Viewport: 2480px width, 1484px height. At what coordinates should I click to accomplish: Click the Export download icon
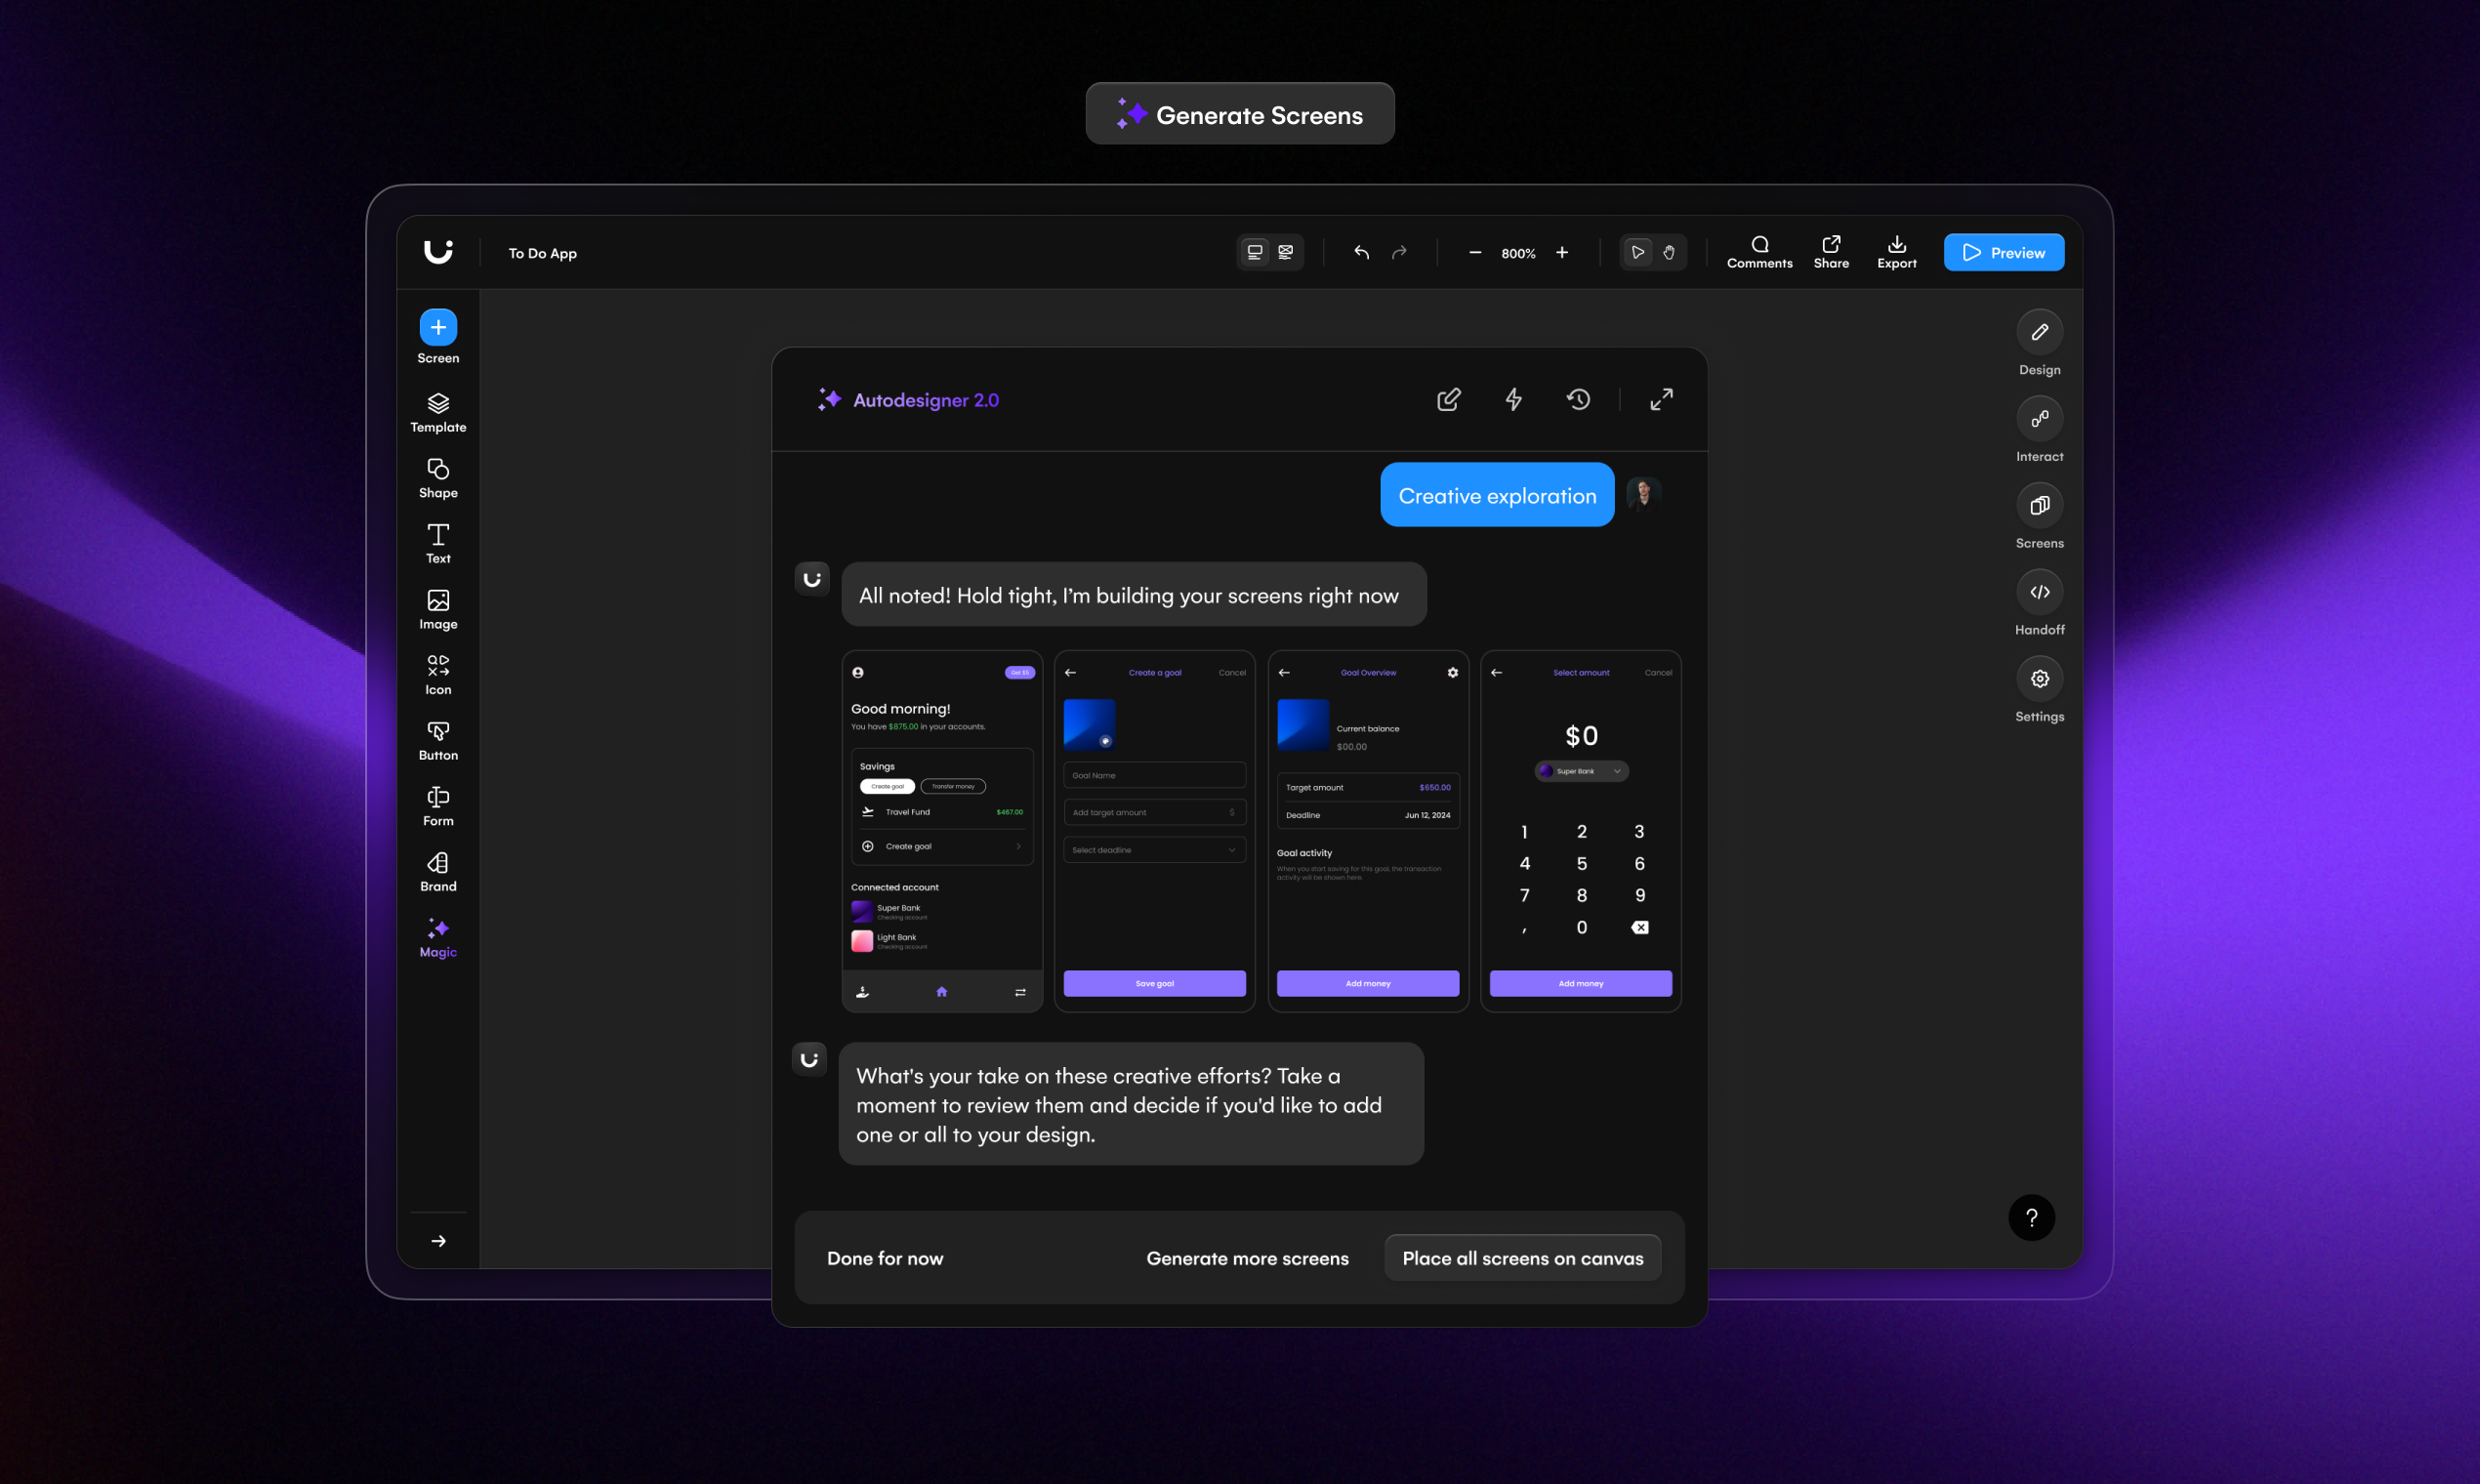coord(1896,244)
